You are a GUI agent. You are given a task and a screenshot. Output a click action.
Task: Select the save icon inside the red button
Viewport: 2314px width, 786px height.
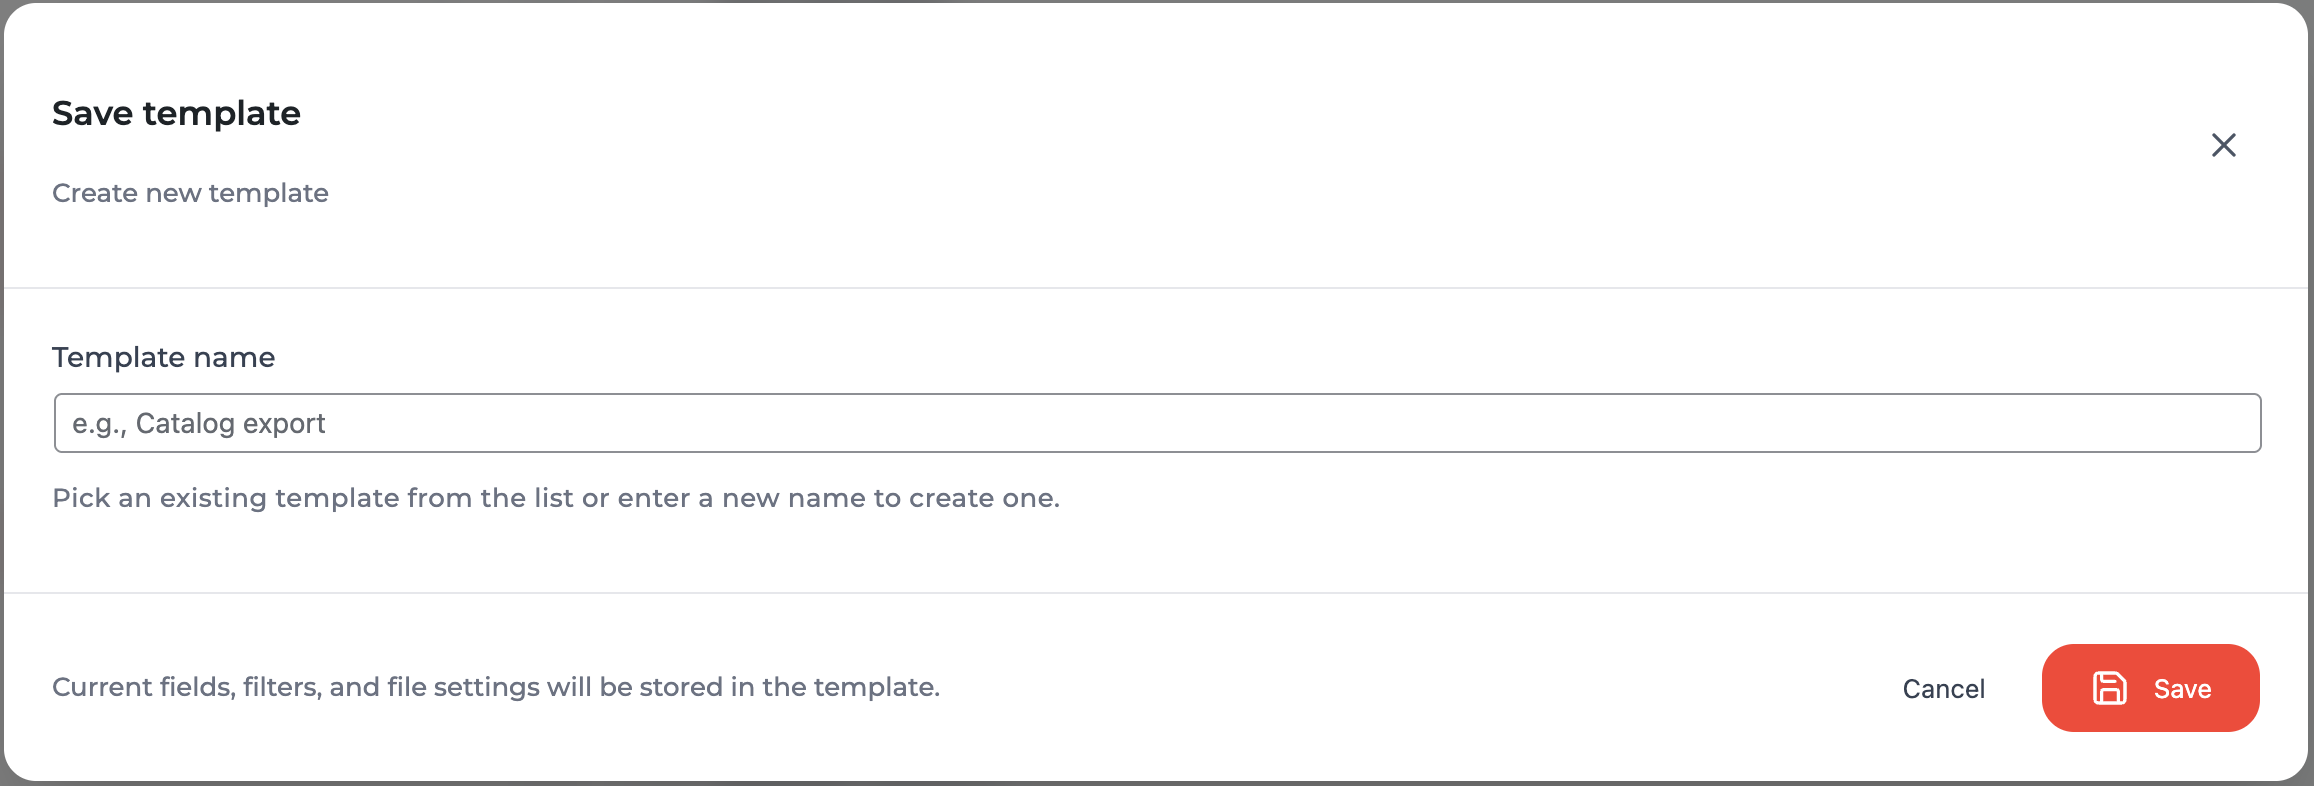[2110, 688]
